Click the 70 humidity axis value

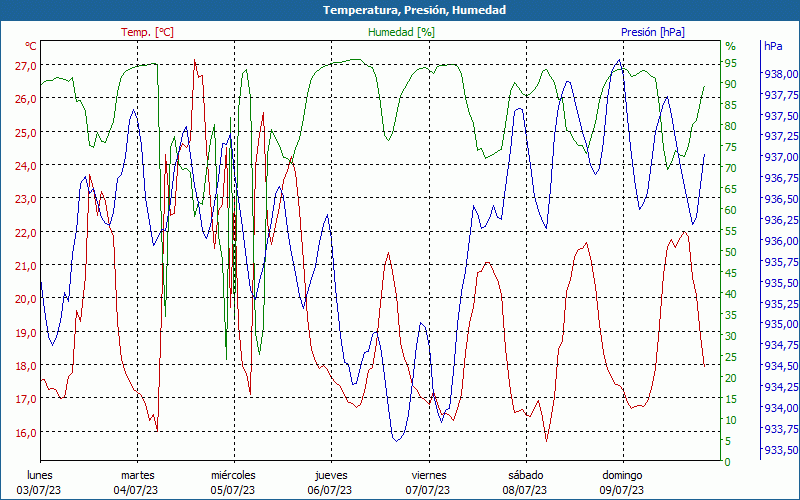[731, 168]
